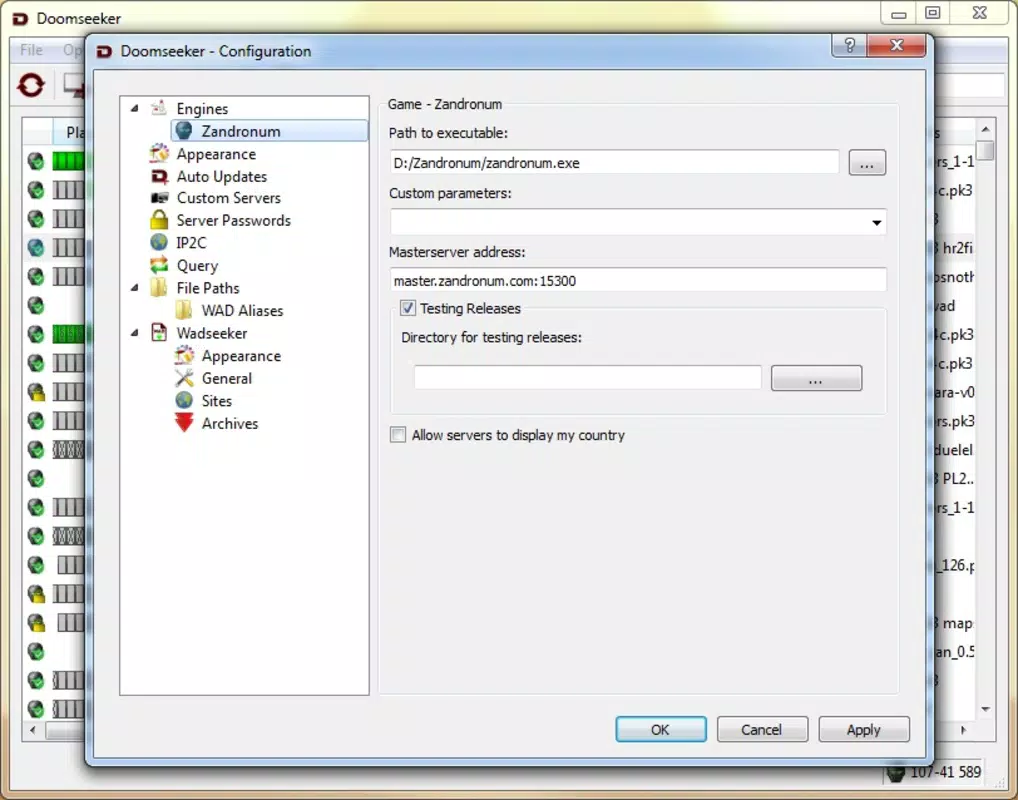Image resolution: width=1018 pixels, height=800 pixels.
Task: Toggle the Testing Releases checkbox
Action: [x=408, y=308]
